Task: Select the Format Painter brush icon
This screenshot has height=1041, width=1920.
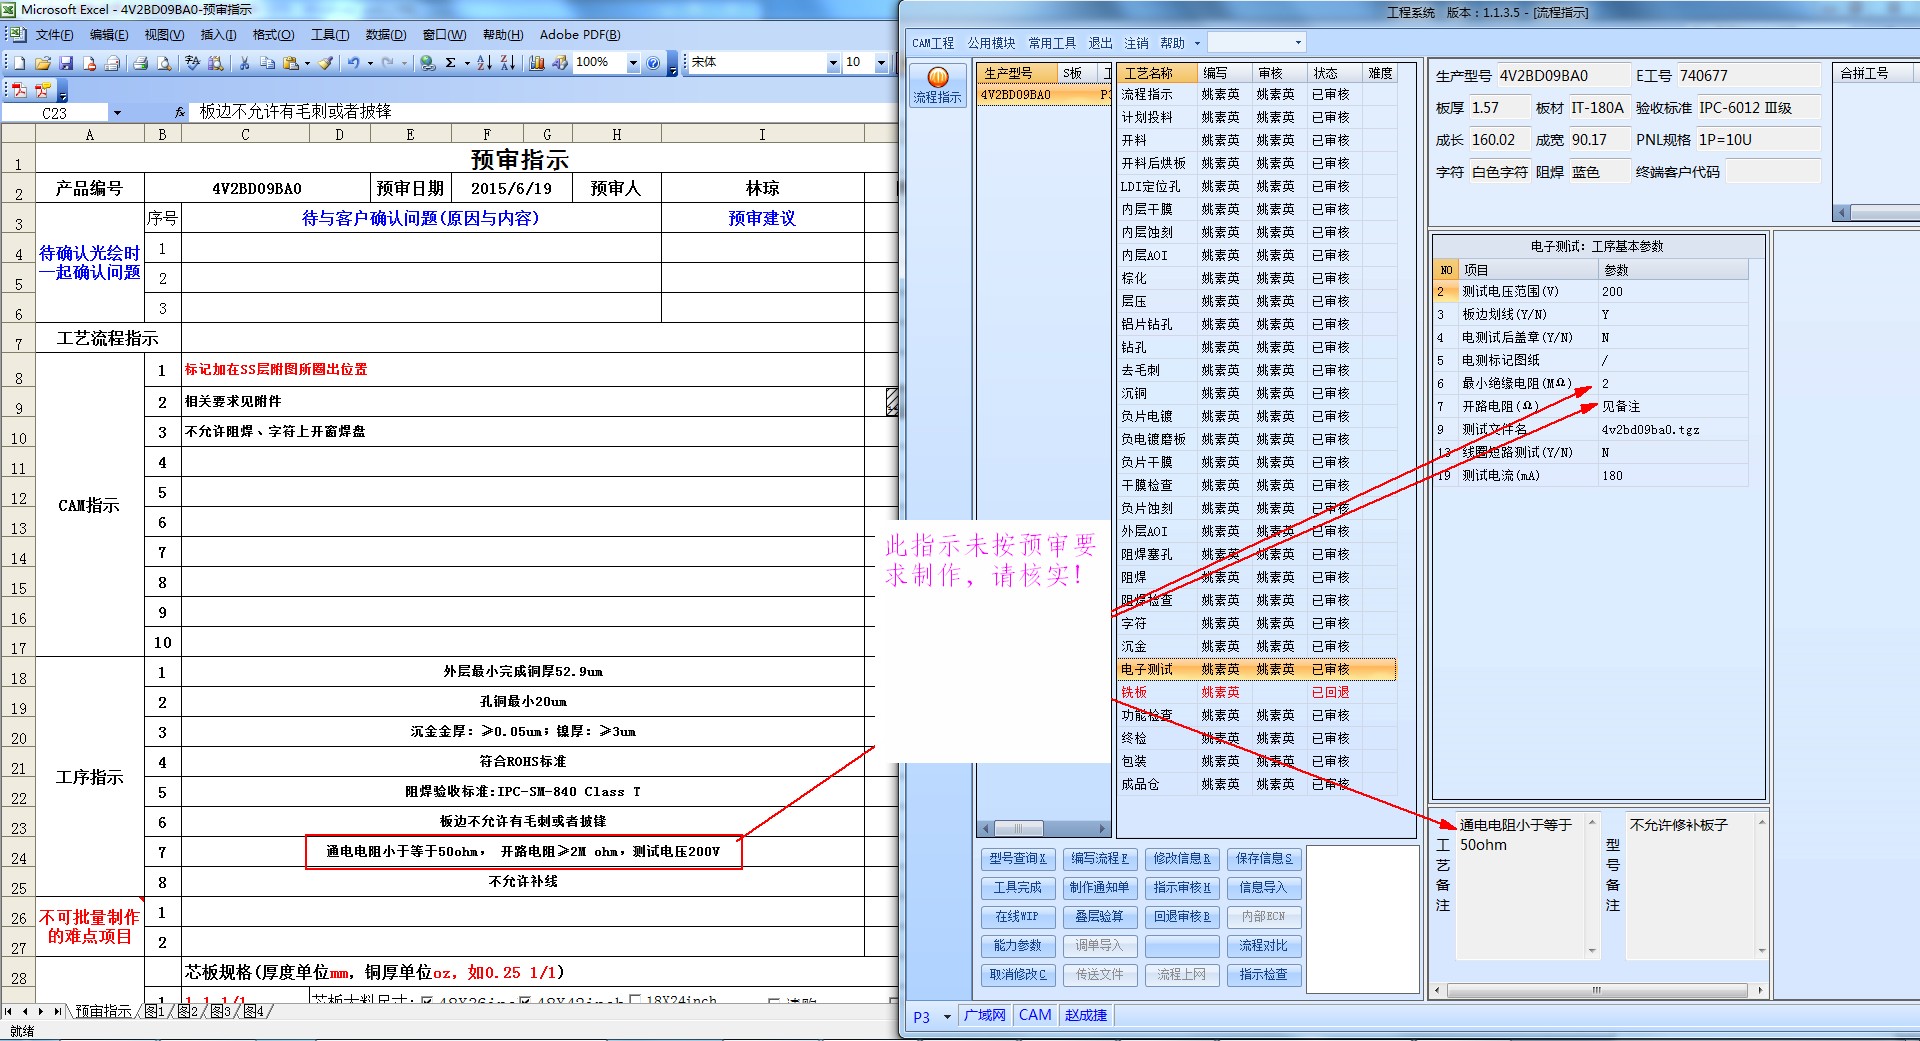Action: tap(326, 63)
